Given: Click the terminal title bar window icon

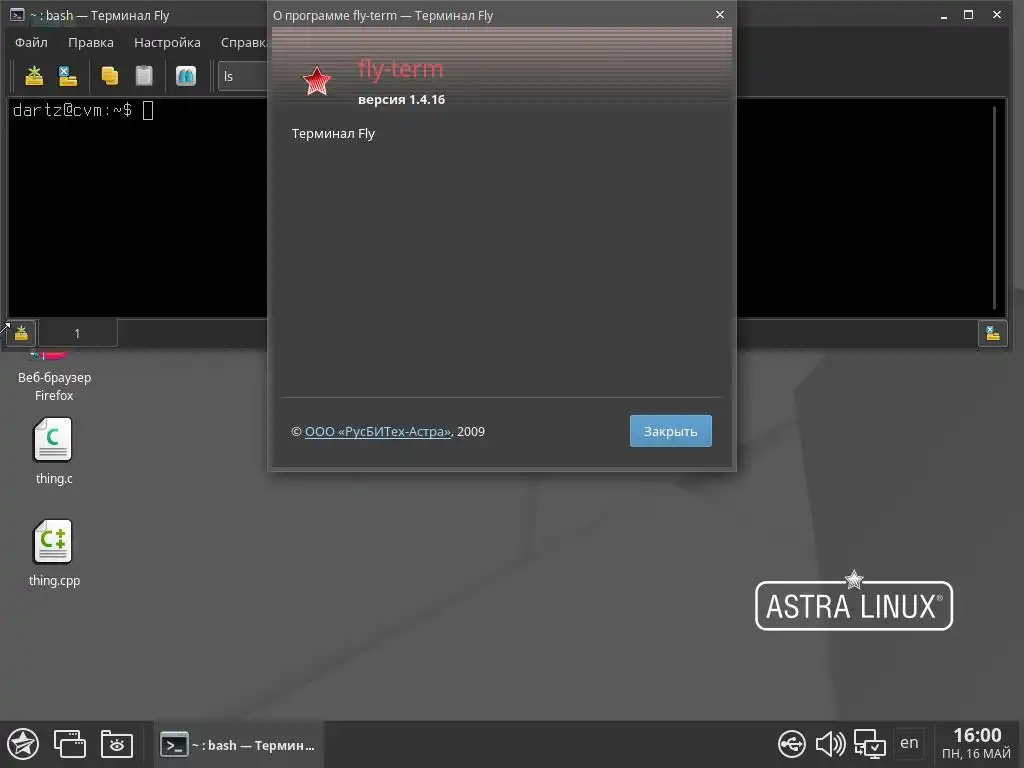Looking at the screenshot, I should point(18,14).
